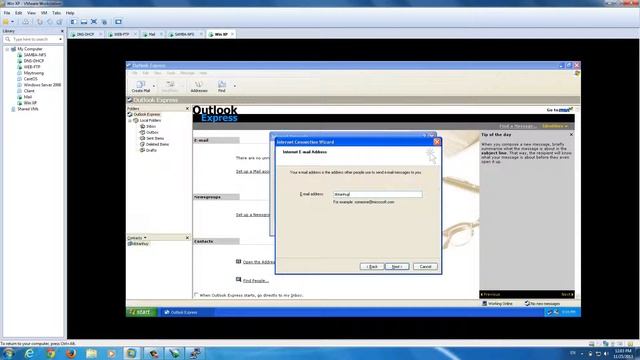The height and width of the screenshot is (360, 640).
Task: Click Cancel in Internet Connection Wizard
Action: [x=425, y=267]
